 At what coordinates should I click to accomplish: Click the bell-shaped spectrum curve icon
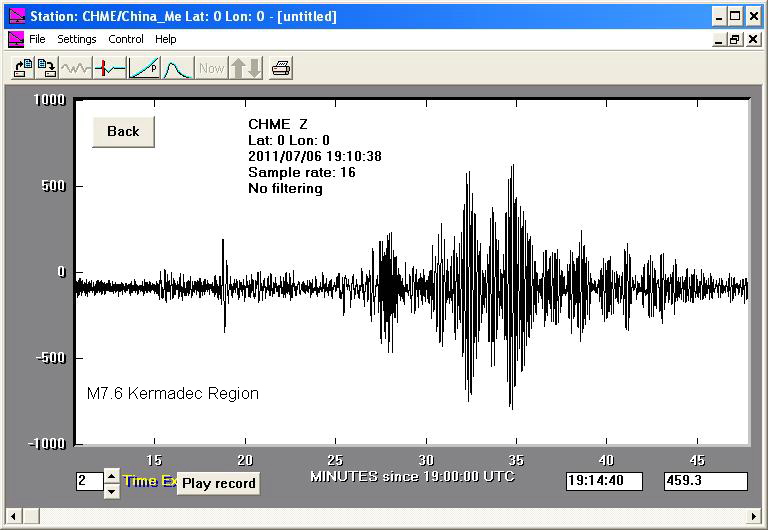(176, 68)
